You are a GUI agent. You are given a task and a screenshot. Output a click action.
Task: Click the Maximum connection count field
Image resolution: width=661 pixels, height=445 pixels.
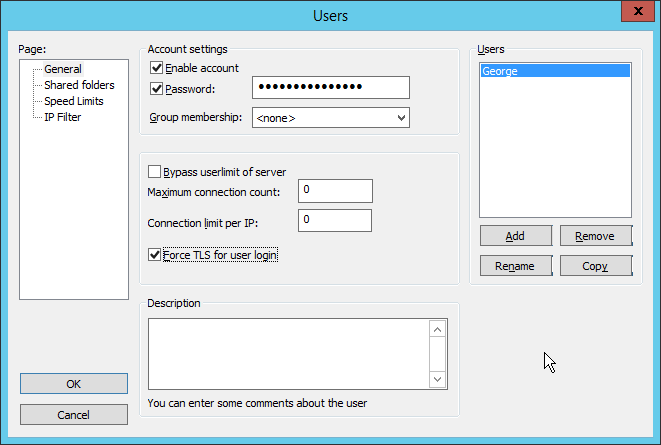click(335, 191)
